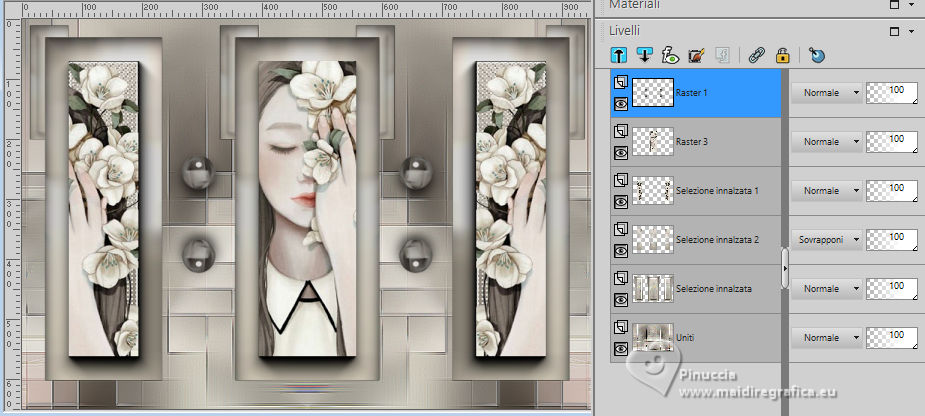The height and width of the screenshot is (416, 925).
Task: Hide the Raster 1 layer
Action: (621, 104)
